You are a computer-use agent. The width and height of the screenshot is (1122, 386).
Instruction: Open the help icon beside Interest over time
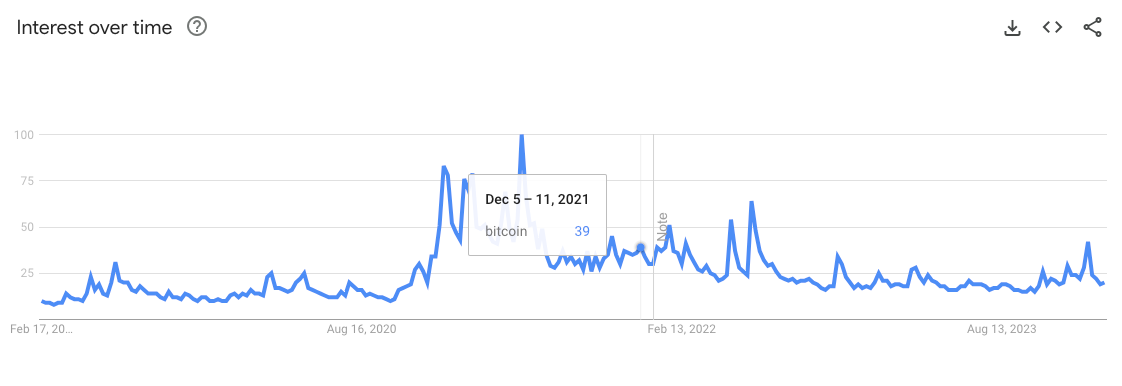[197, 27]
